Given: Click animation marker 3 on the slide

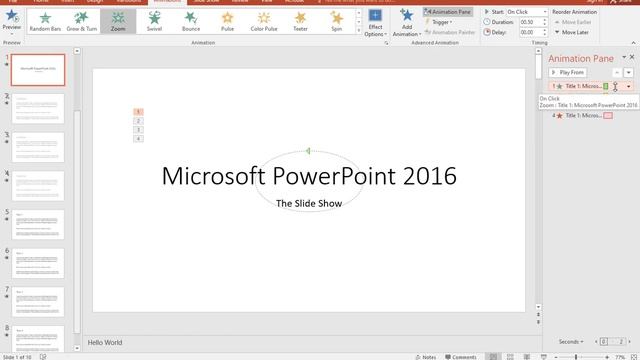Looking at the screenshot, I should pos(138,130).
